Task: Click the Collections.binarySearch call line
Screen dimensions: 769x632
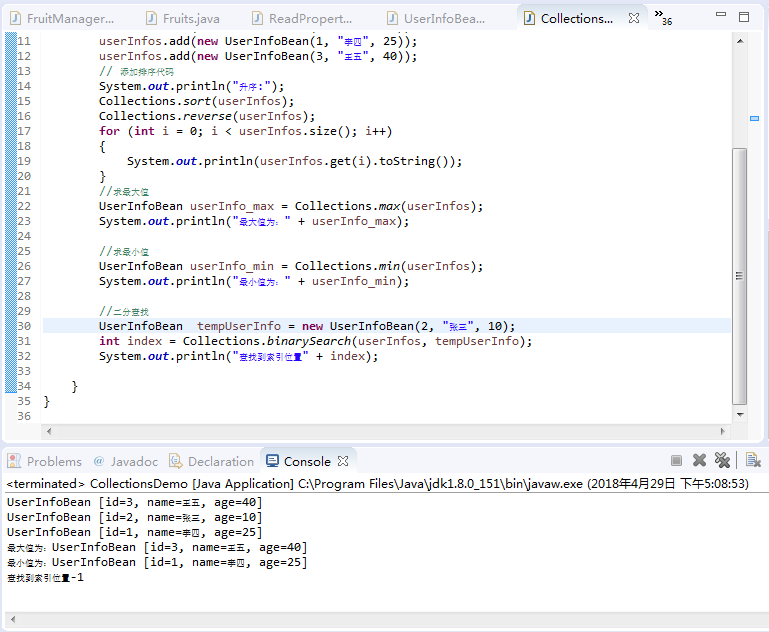Action: pos(315,341)
